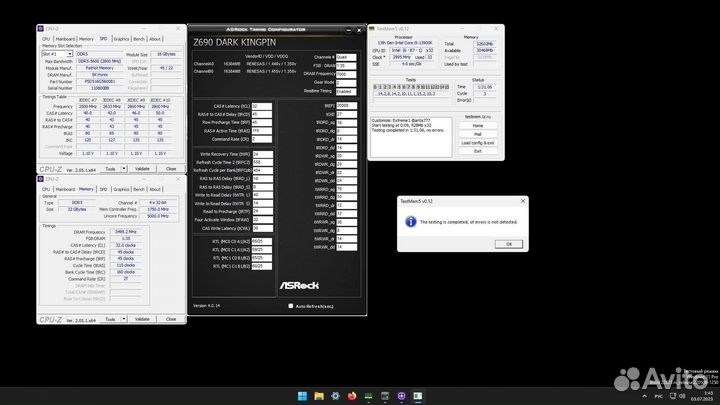
Task: Click TestMem5 memory icon in title bar
Action: [372, 28]
